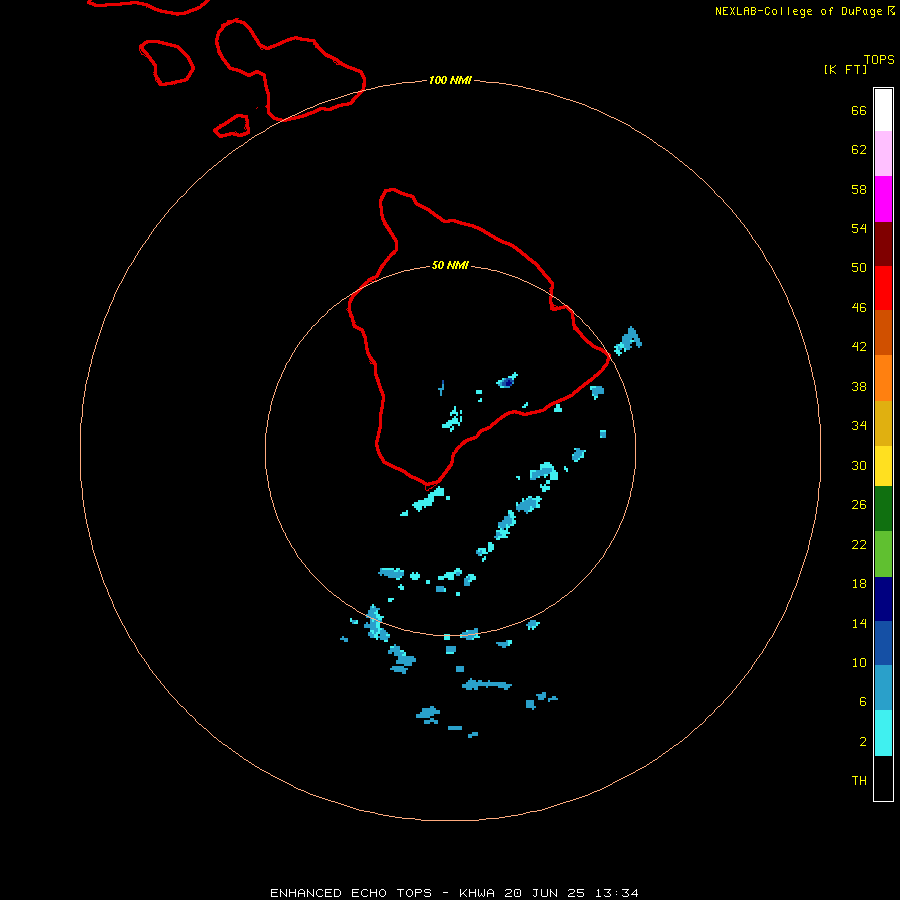Click the white swatch in the tops legend

pos(883,110)
